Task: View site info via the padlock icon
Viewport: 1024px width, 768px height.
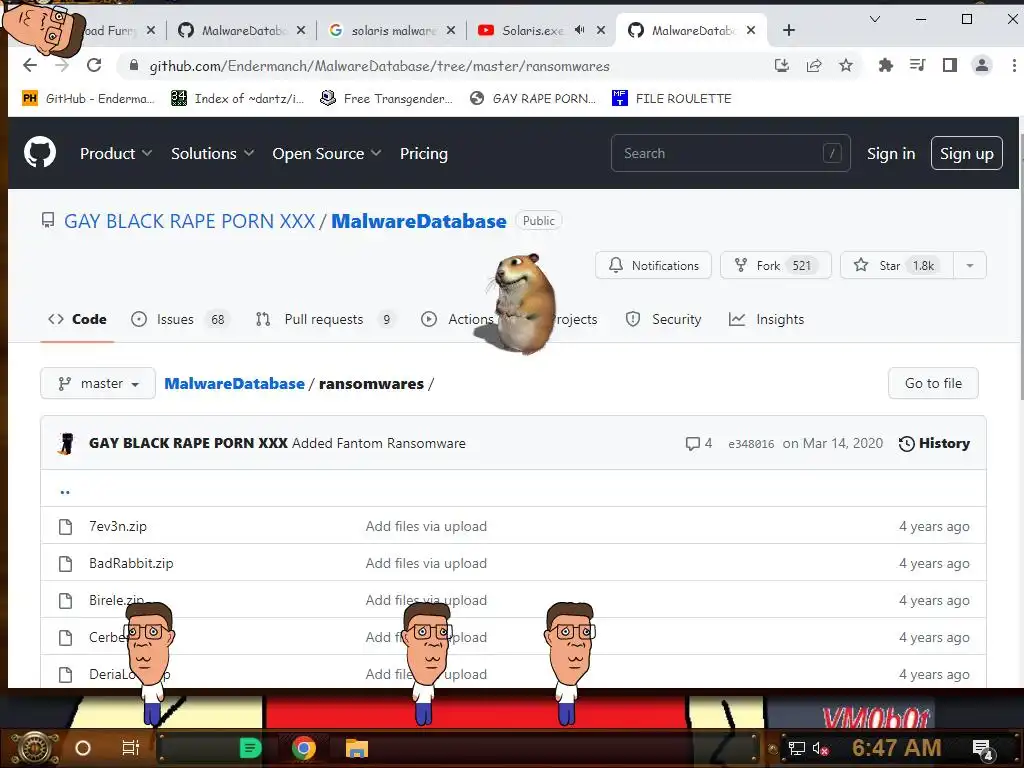Action: [134, 65]
